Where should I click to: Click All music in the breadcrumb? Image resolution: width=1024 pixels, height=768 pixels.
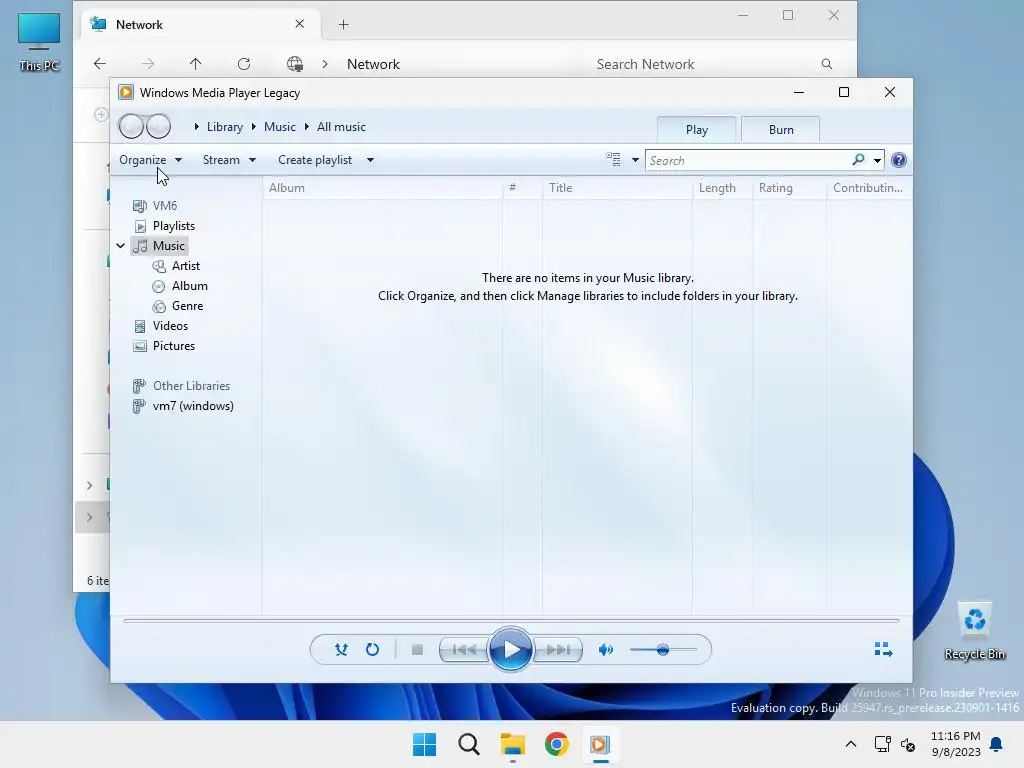[x=341, y=127]
